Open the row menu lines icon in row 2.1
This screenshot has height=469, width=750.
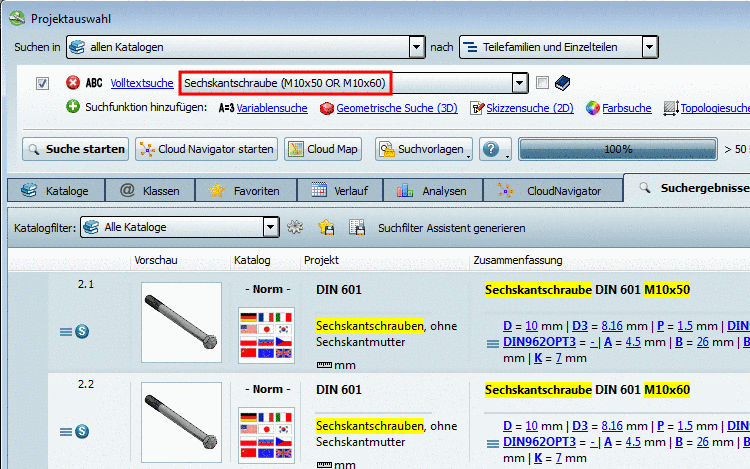pyautogui.click(x=66, y=332)
